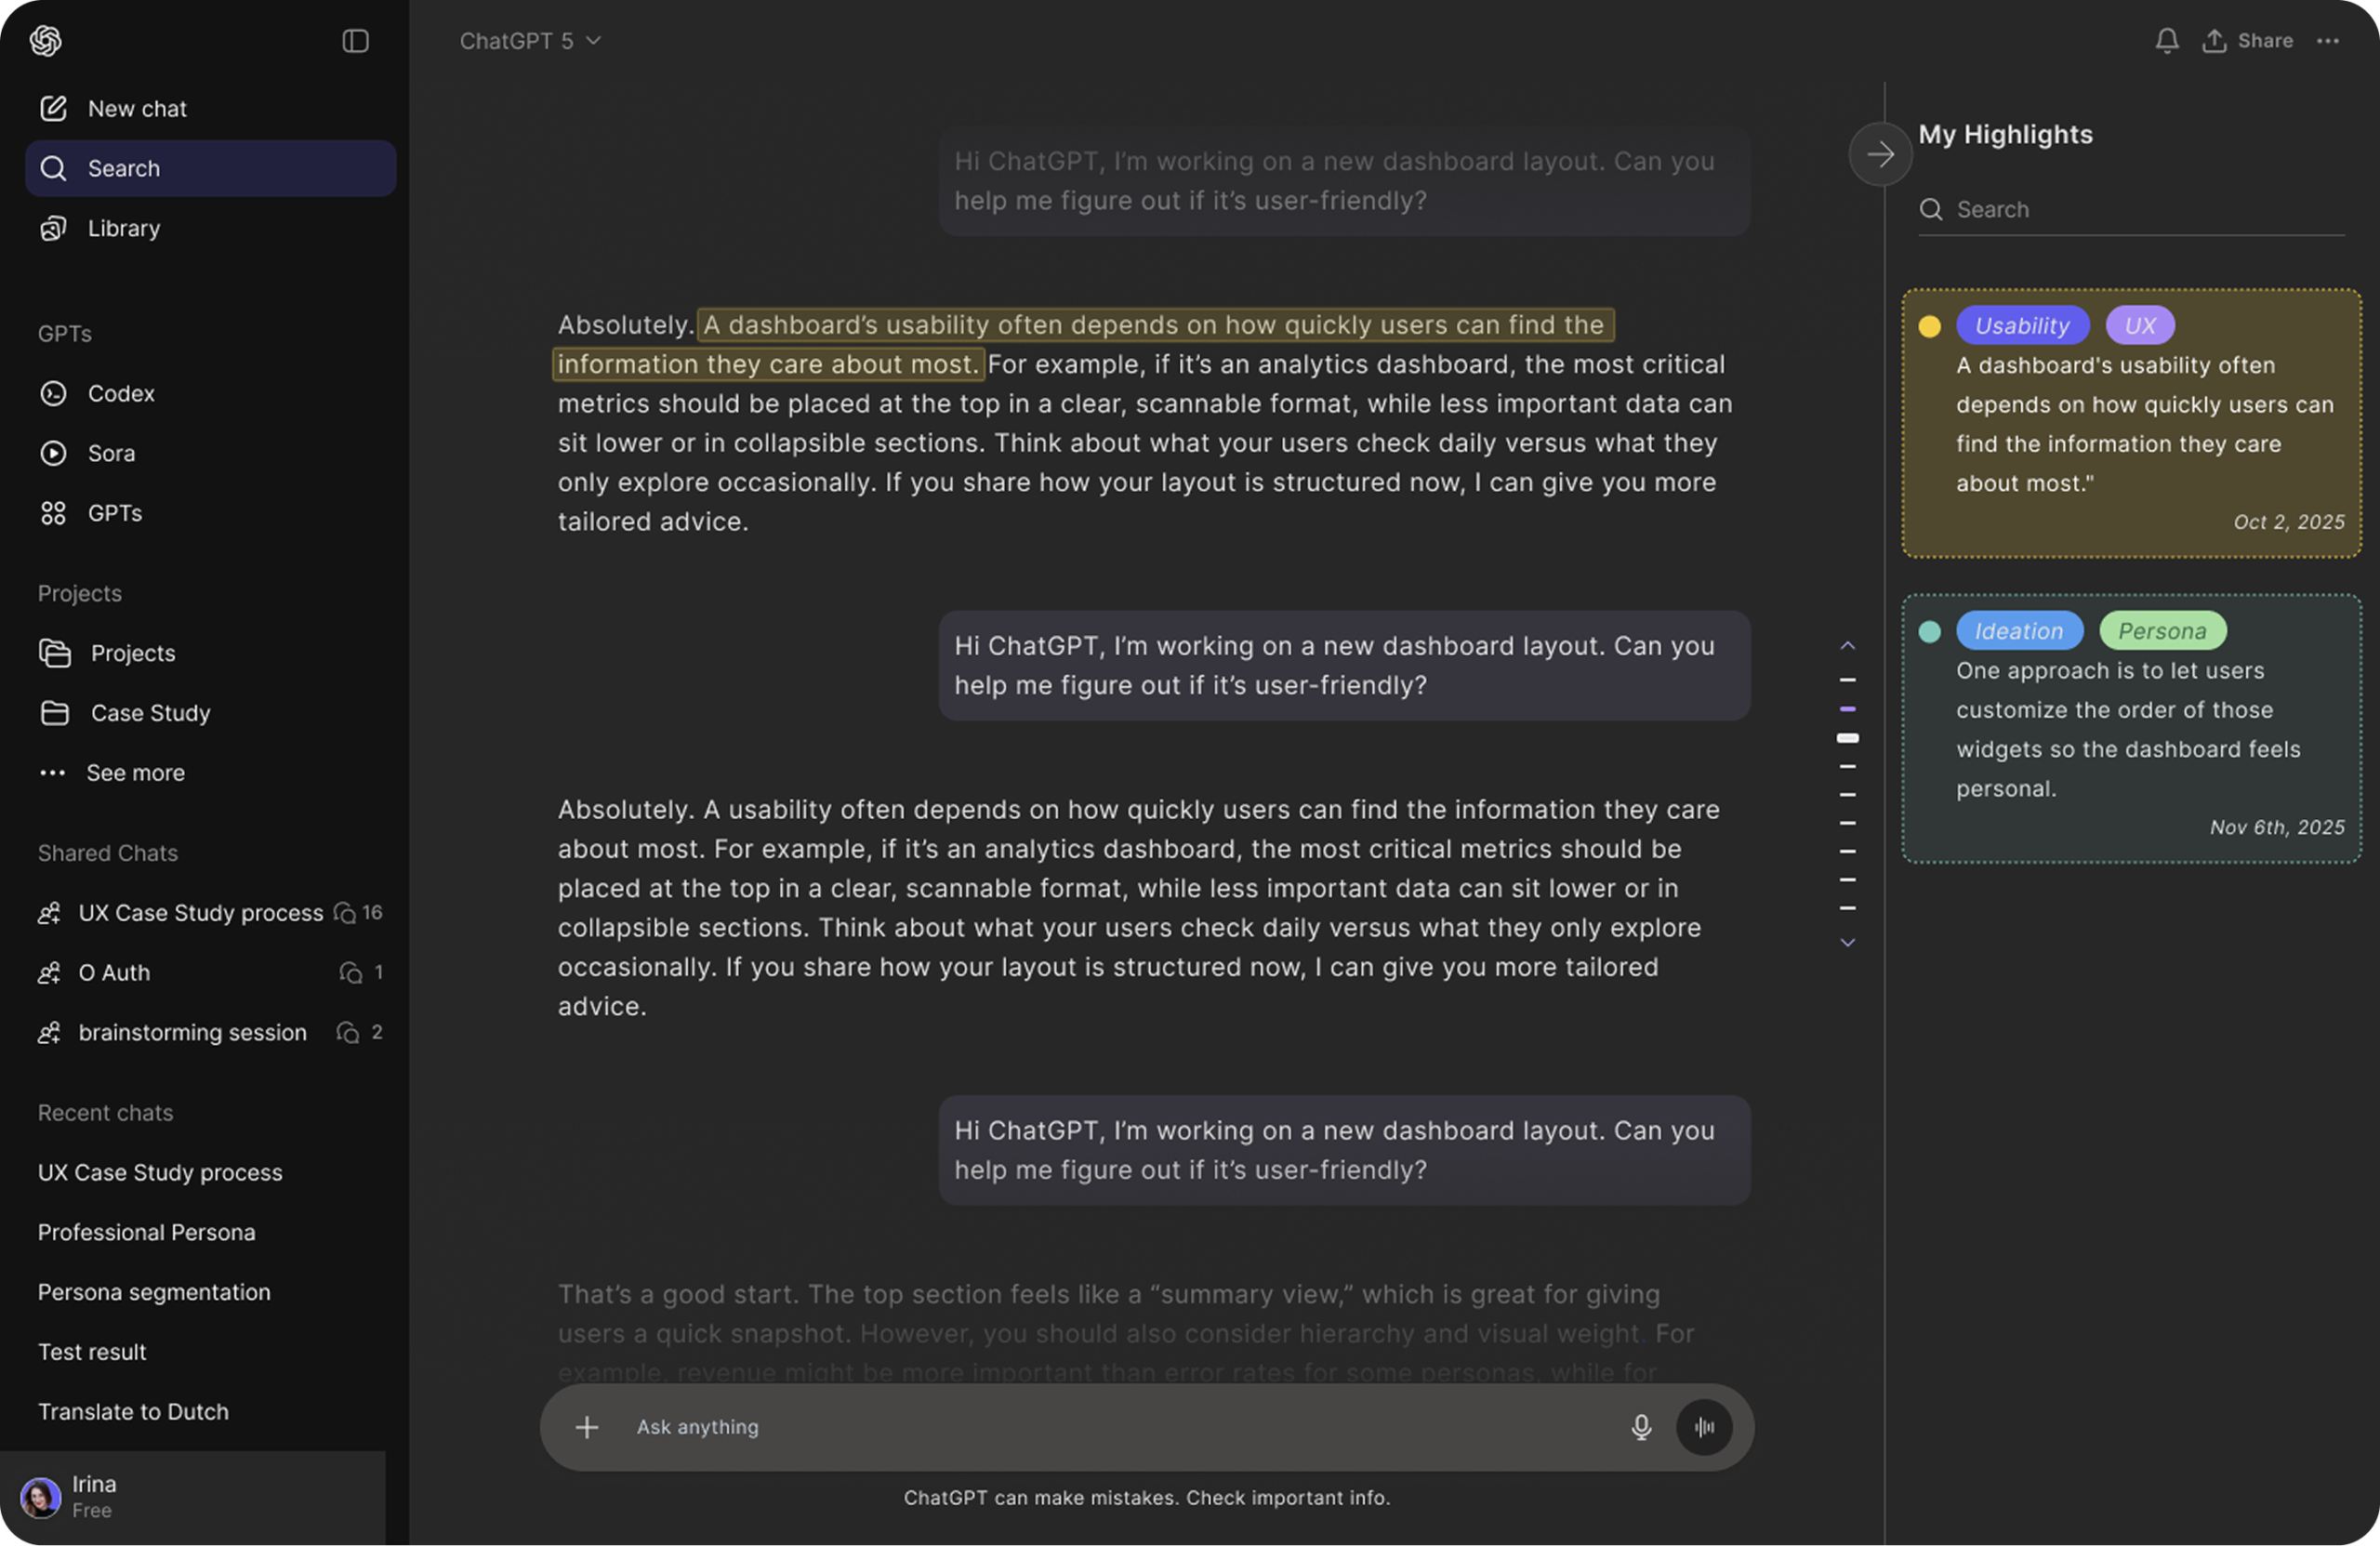The image size is (2380, 1546).
Task: Collapse the My Highlights panel
Action: pos(1880,154)
